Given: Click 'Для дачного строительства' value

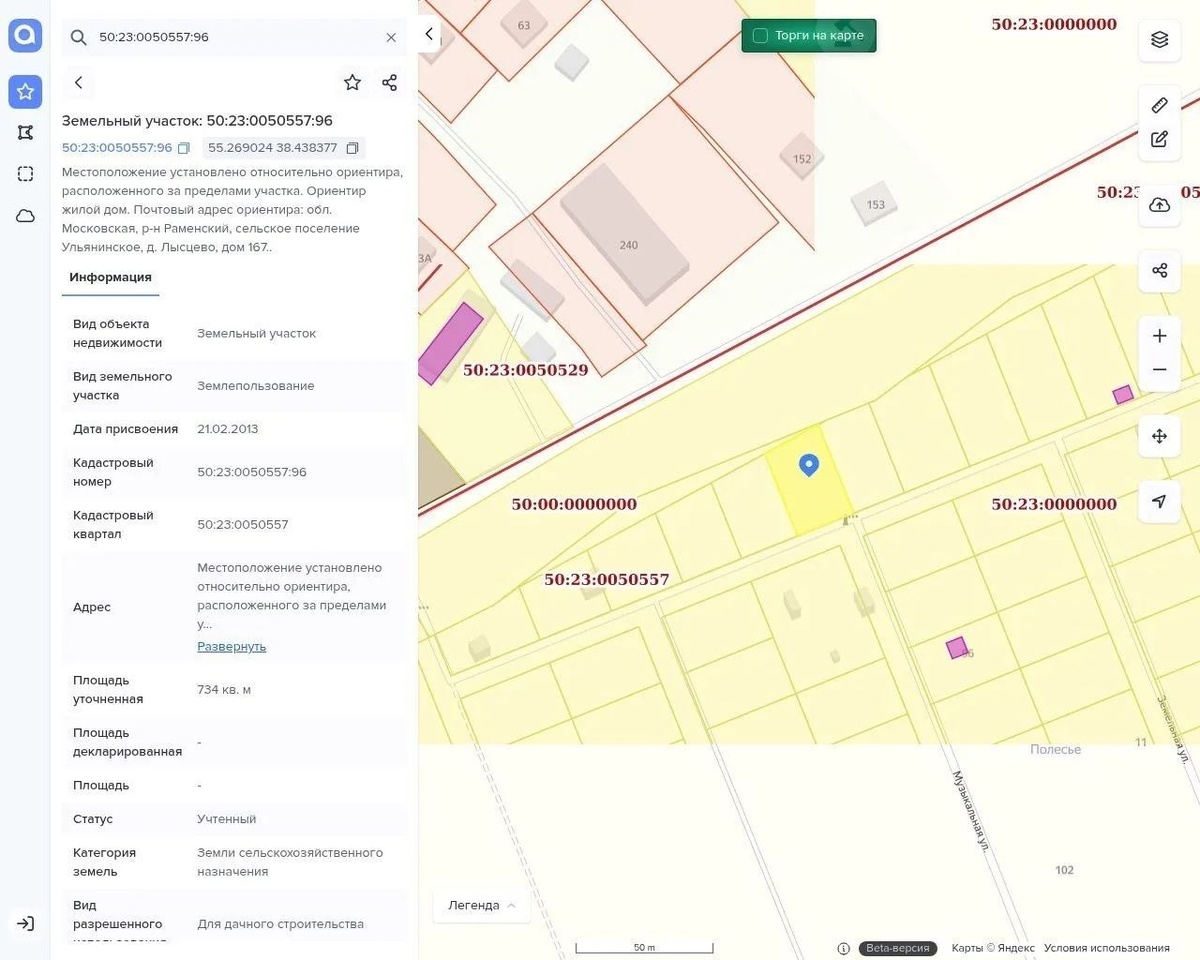Looking at the screenshot, I should (280, 924).
